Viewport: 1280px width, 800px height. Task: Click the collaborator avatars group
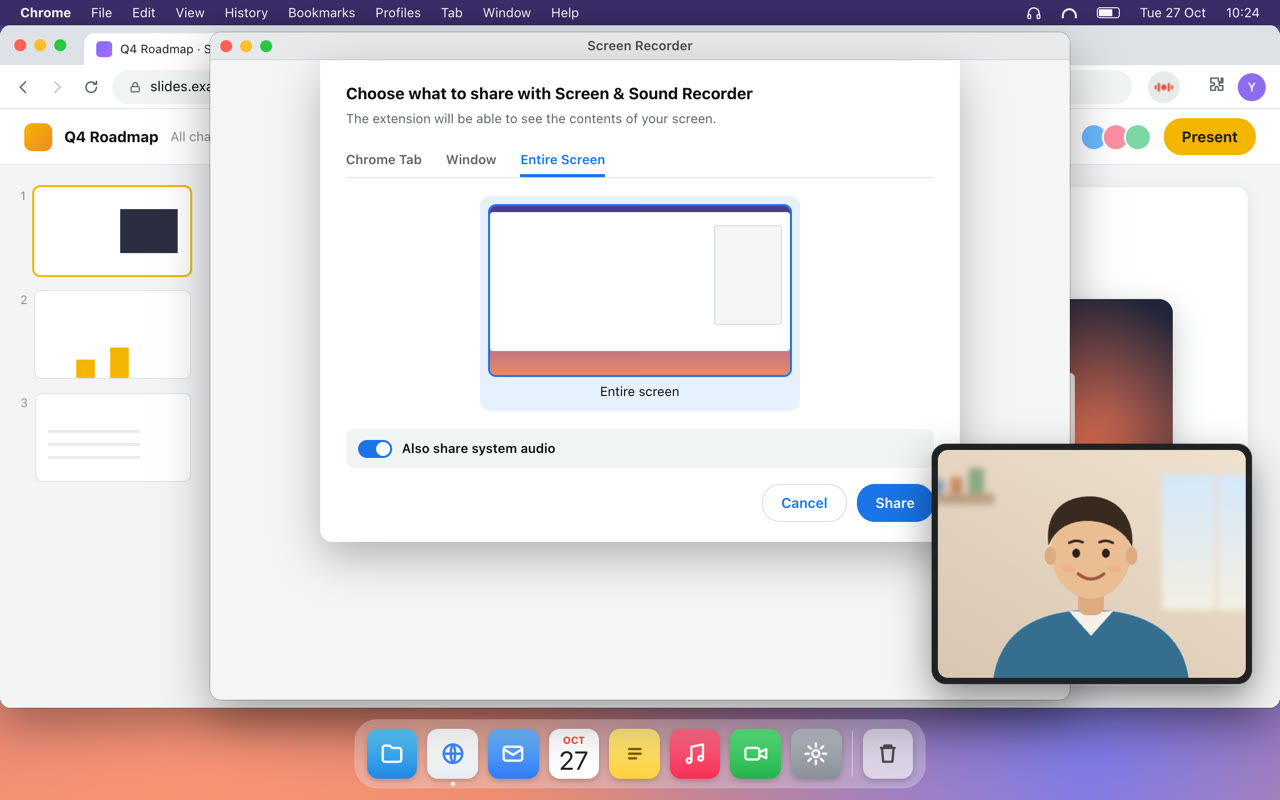1115,137
